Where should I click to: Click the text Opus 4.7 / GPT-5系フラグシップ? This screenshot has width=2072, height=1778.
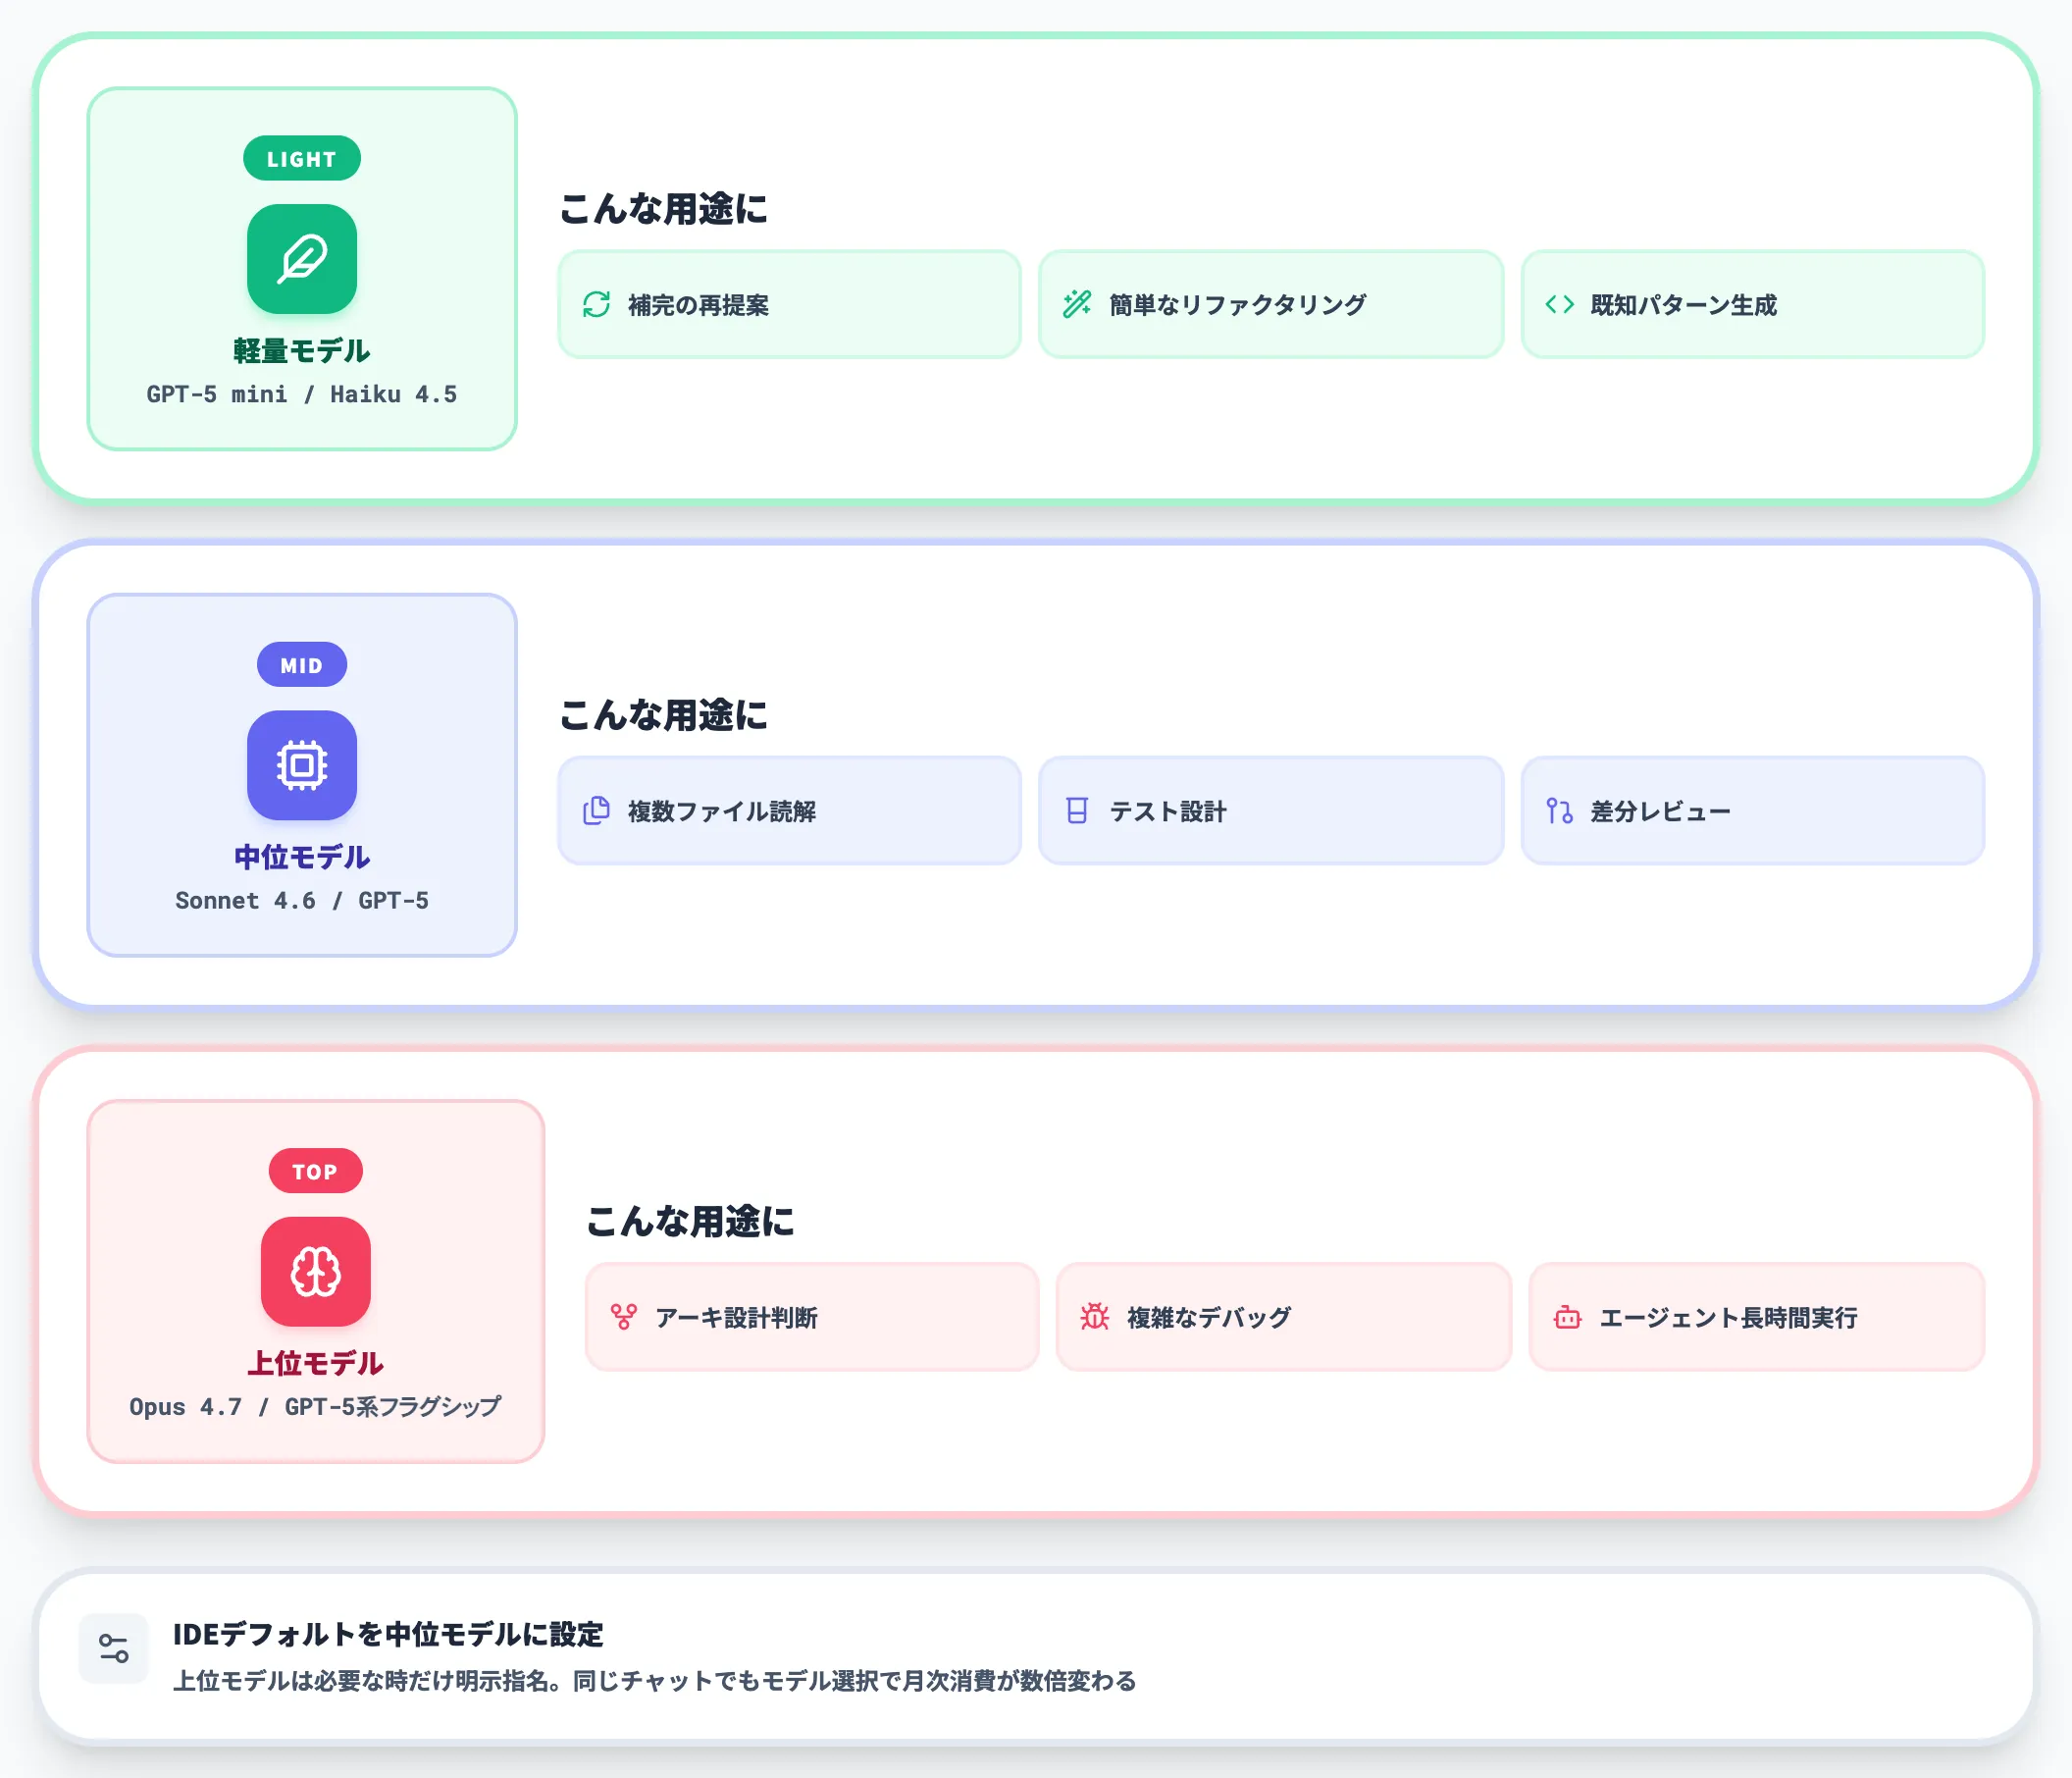(316, 1406)
